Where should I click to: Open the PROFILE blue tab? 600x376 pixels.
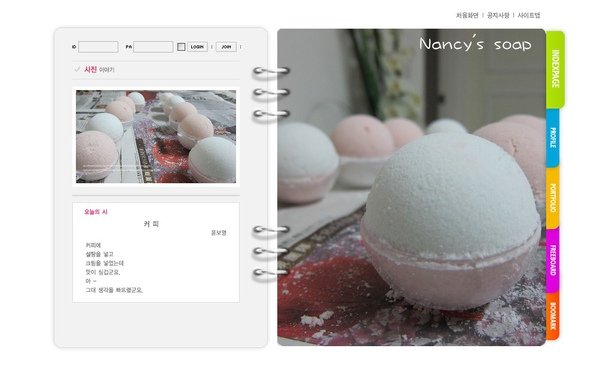point(553,138)
